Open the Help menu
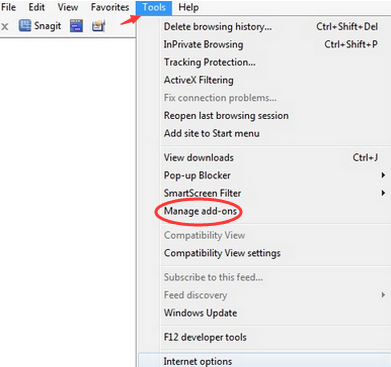 188,7
